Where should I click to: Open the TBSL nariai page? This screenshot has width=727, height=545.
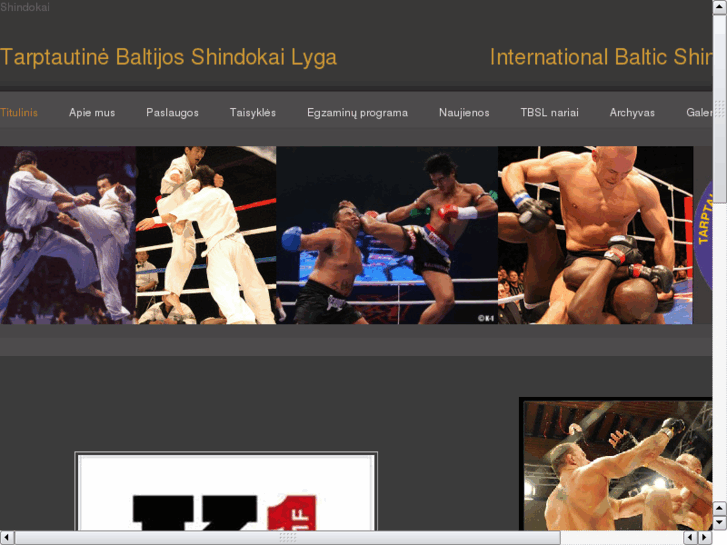pyautogui.click(x=549, y=113)
